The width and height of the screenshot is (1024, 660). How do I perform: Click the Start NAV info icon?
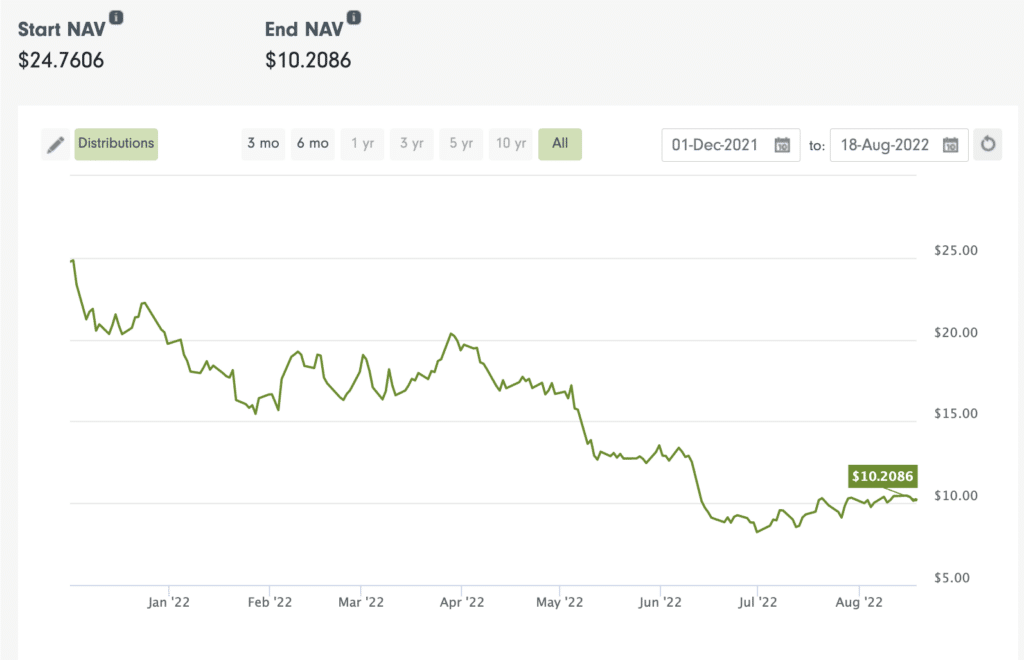117,18
